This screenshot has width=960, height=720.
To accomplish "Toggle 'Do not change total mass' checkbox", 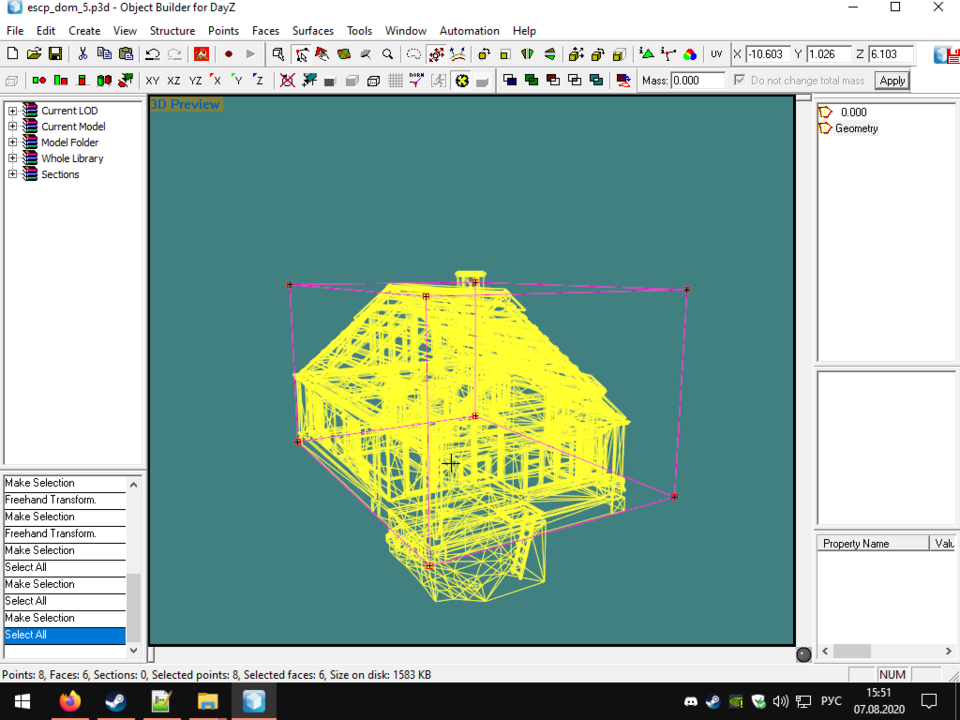I will point(740,80).
